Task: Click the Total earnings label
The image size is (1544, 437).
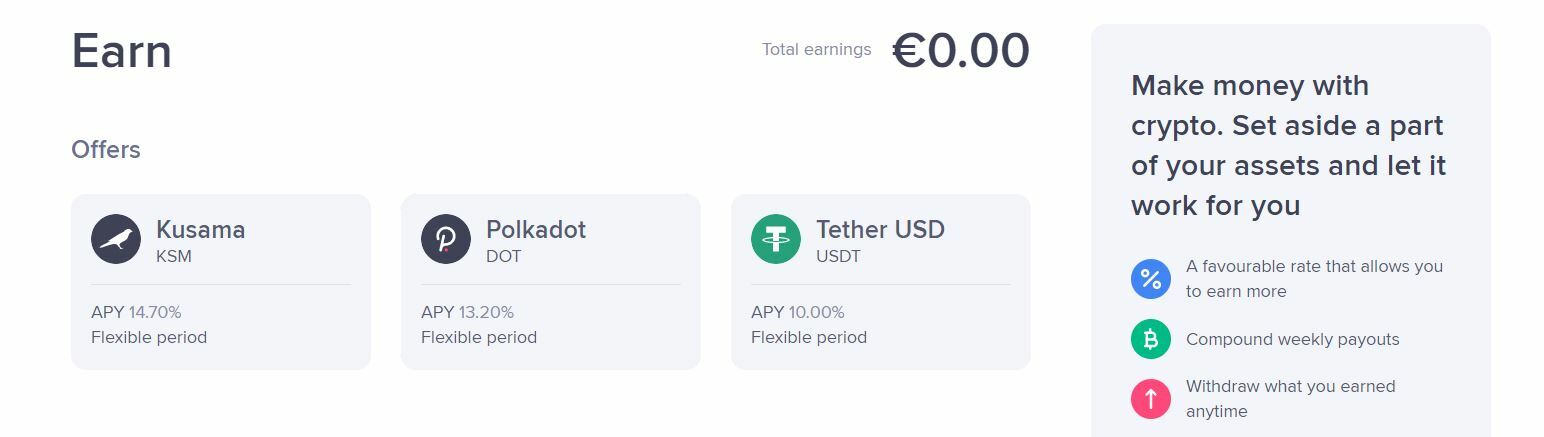Action: point(816,49)
